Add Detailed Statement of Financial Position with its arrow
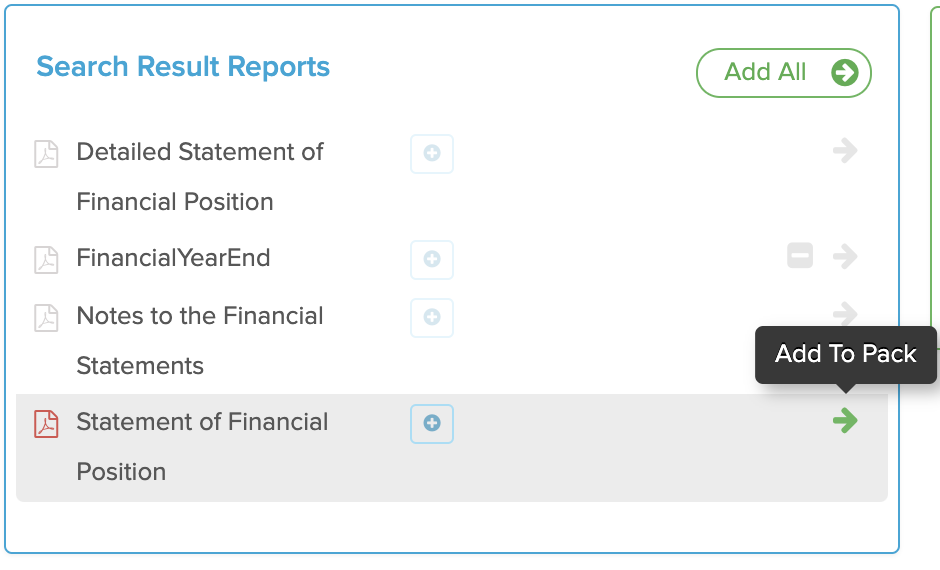The width and height of the screenshot is (940, 570). click(x=845, y=150)
